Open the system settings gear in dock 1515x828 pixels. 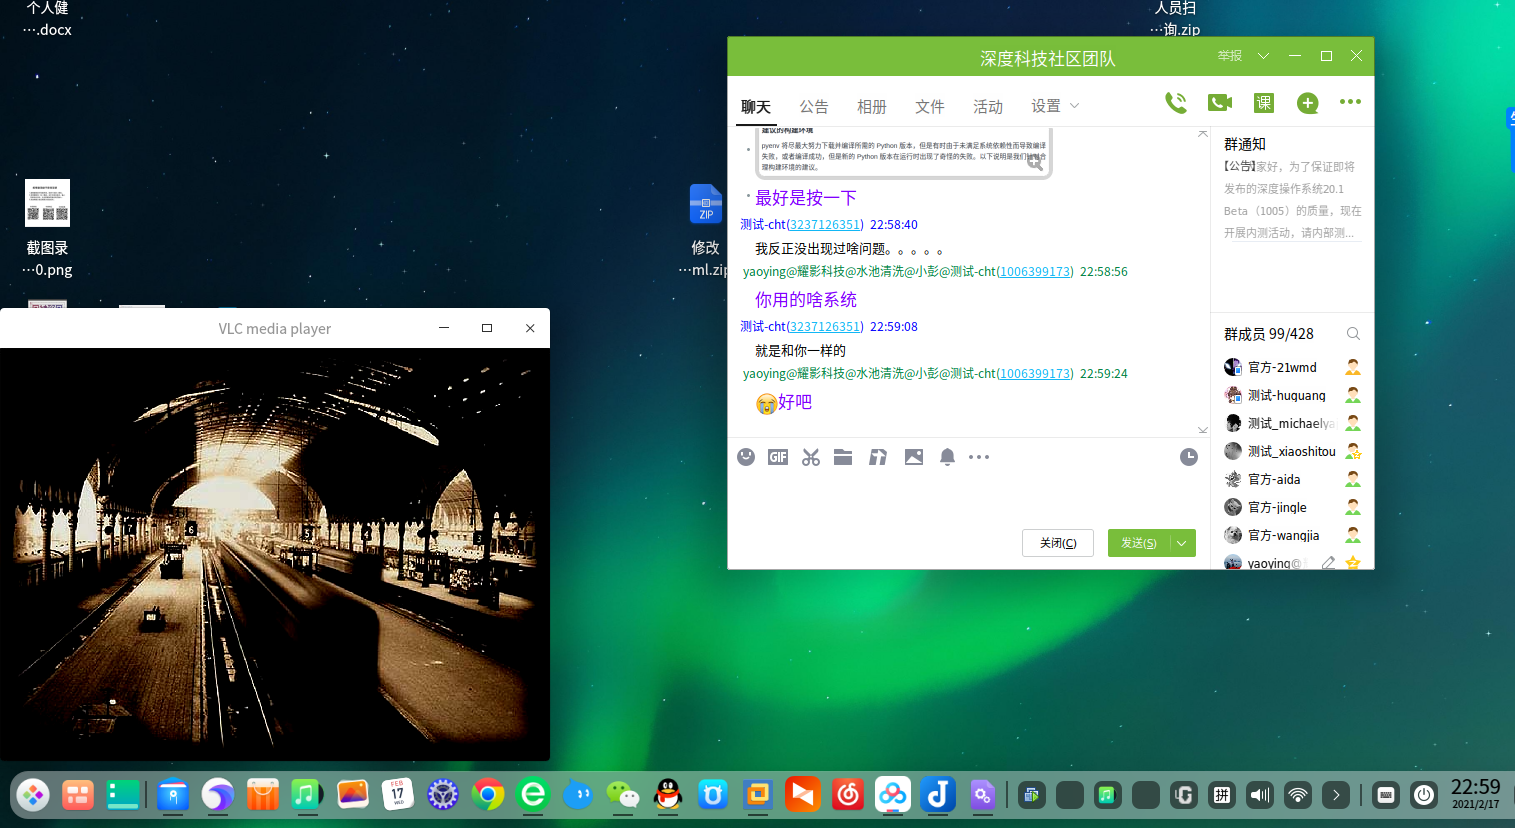click(443, 795)
